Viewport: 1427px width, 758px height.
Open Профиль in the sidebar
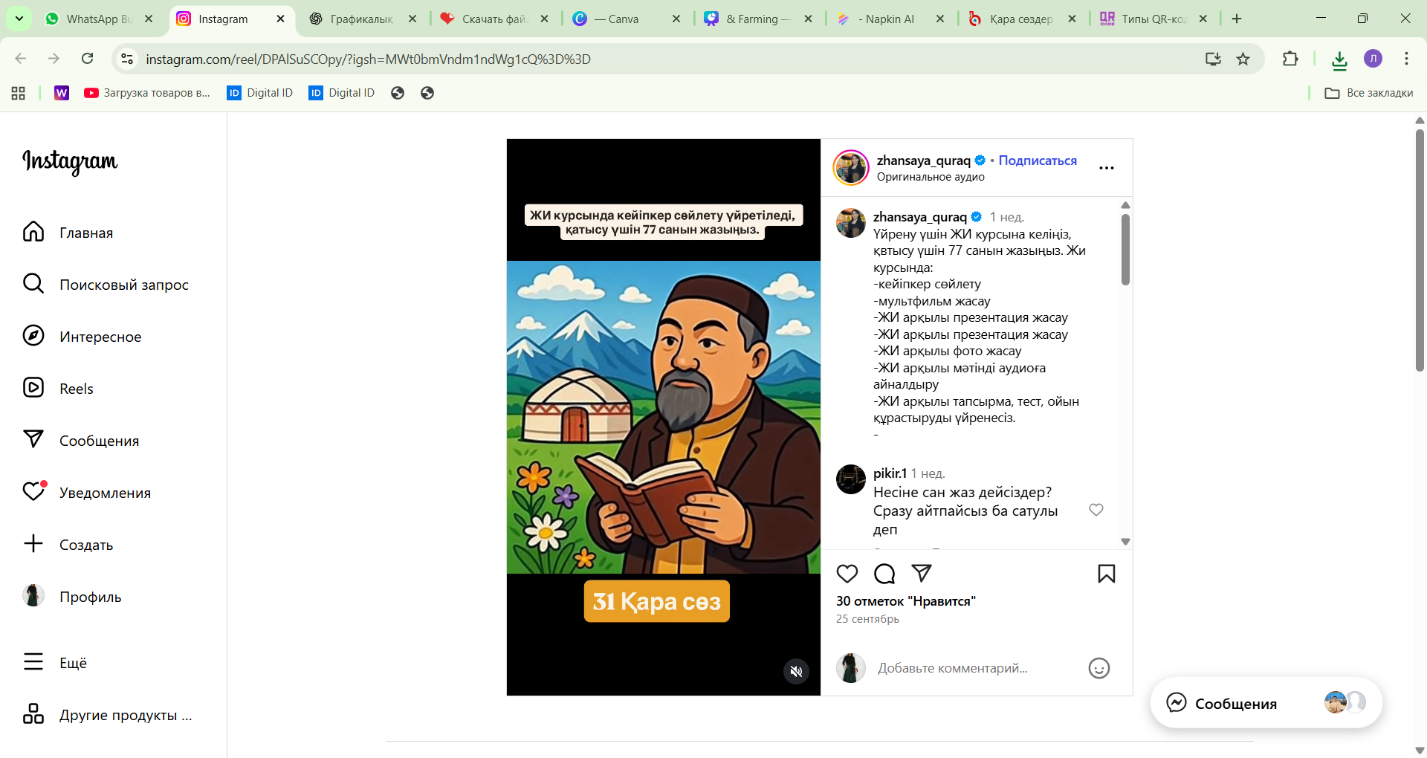(72, 597)
